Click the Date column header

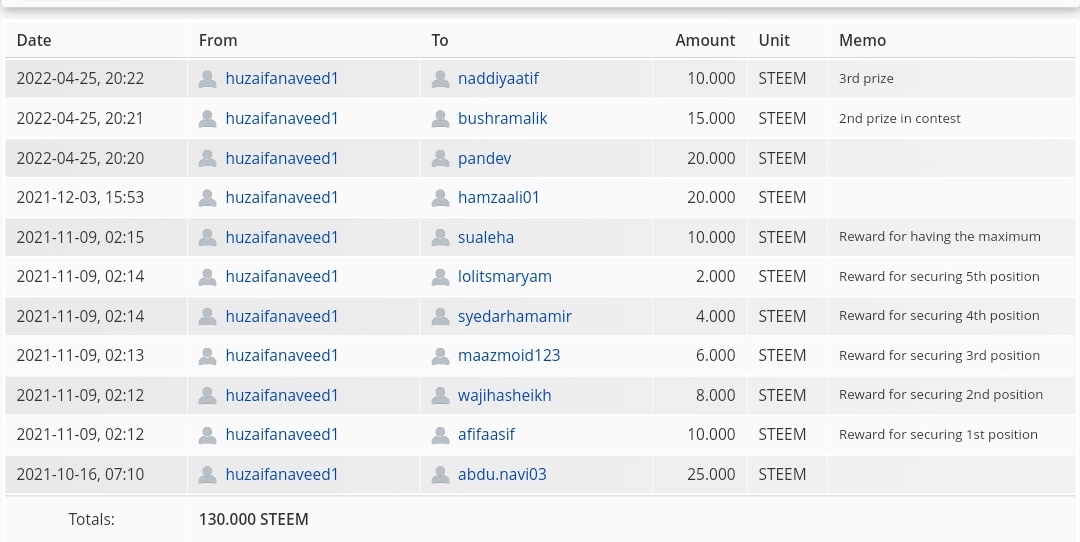[x=34, y=40]
